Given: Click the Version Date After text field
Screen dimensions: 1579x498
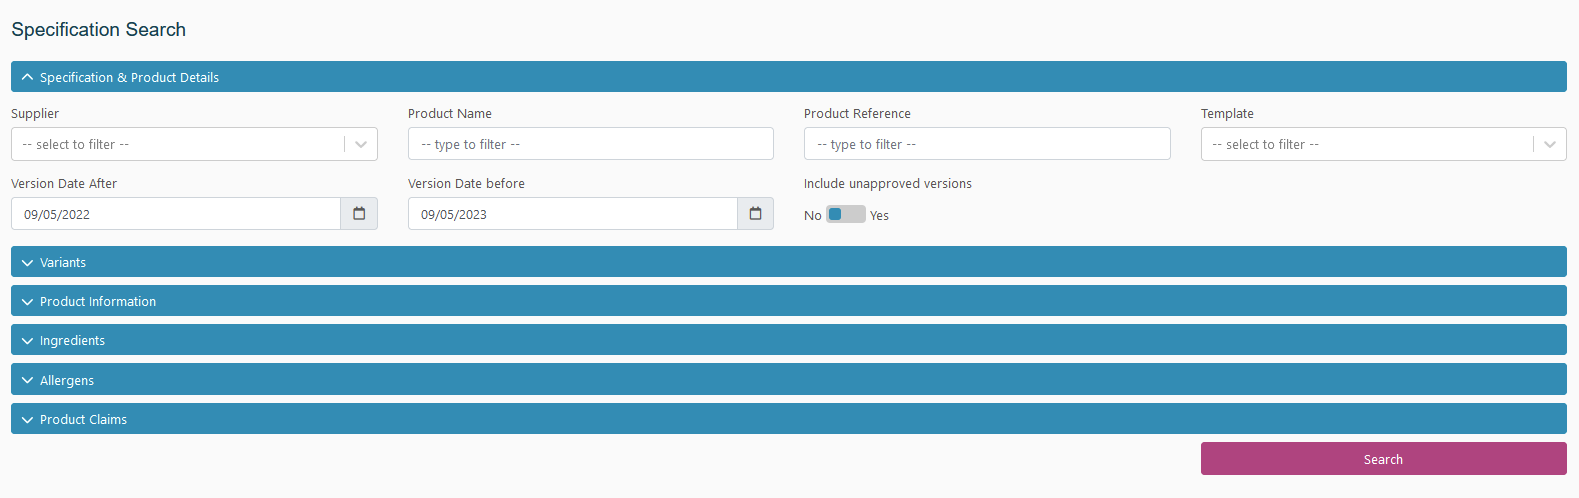Looking at the screenshot, I should click(176, 214).
